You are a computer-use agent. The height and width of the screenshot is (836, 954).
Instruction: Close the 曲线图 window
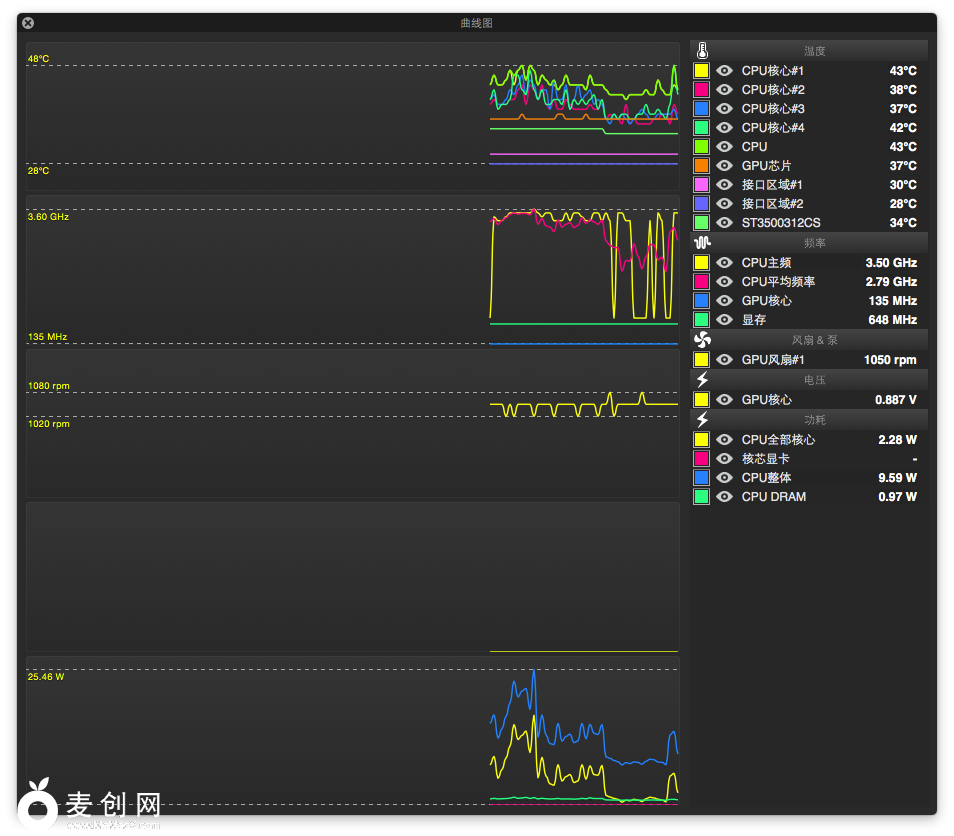pos(28,23)
